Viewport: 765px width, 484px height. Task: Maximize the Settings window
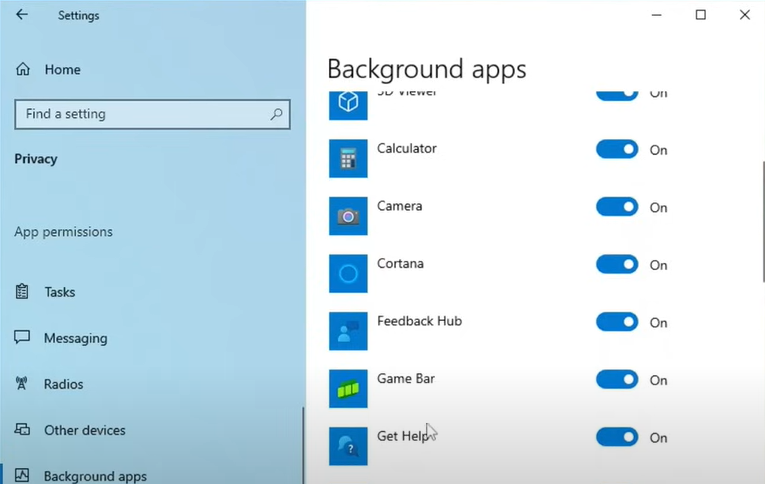pyautogui.click(x=701, y=15)
